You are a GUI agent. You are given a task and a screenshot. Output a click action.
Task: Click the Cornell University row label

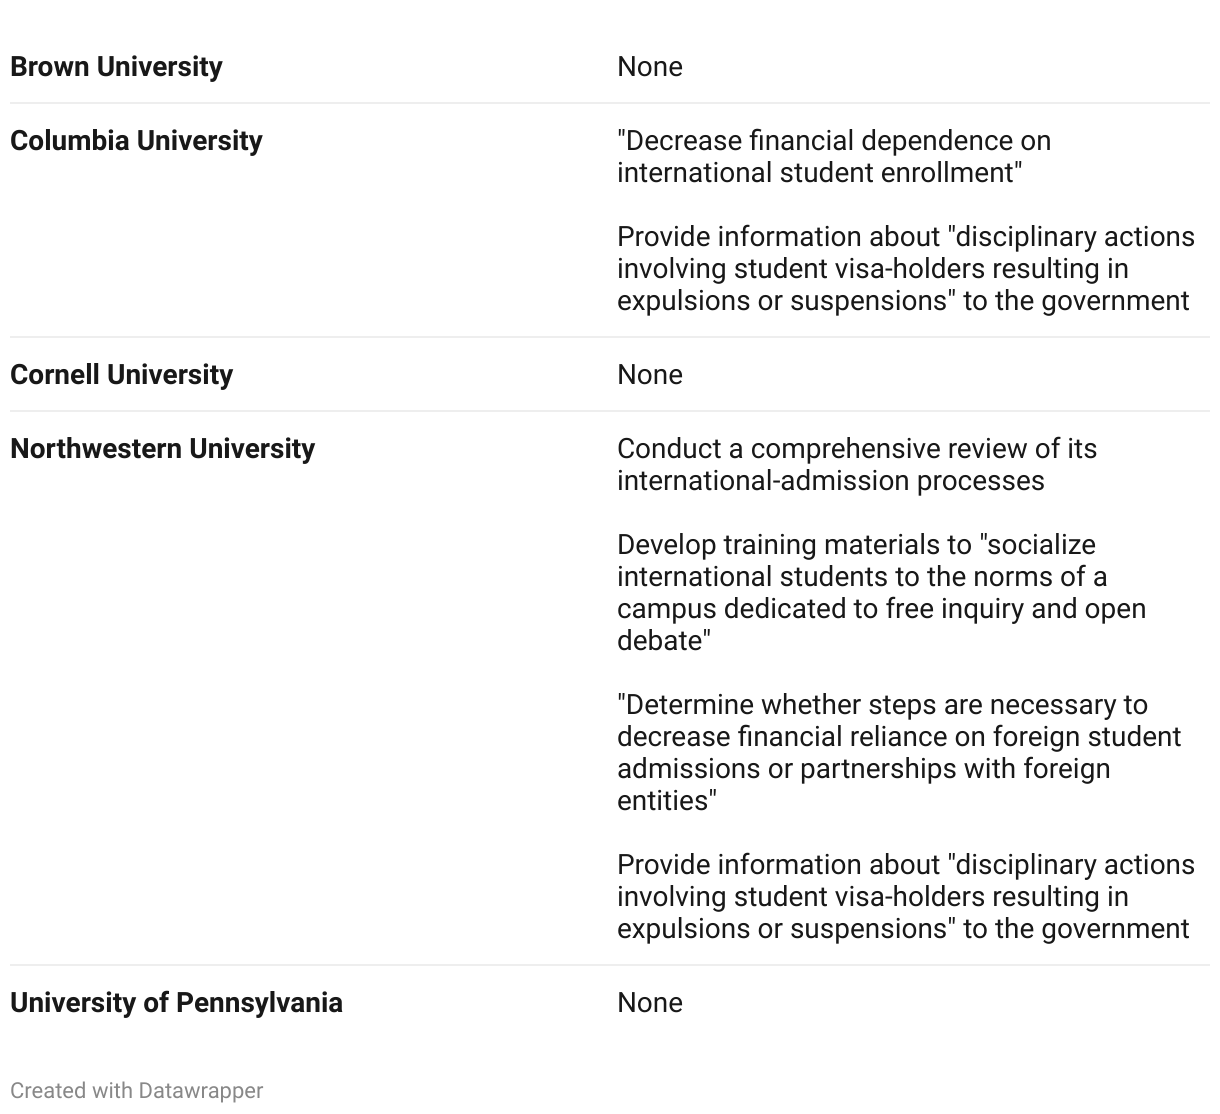click(x=121, y=375)
